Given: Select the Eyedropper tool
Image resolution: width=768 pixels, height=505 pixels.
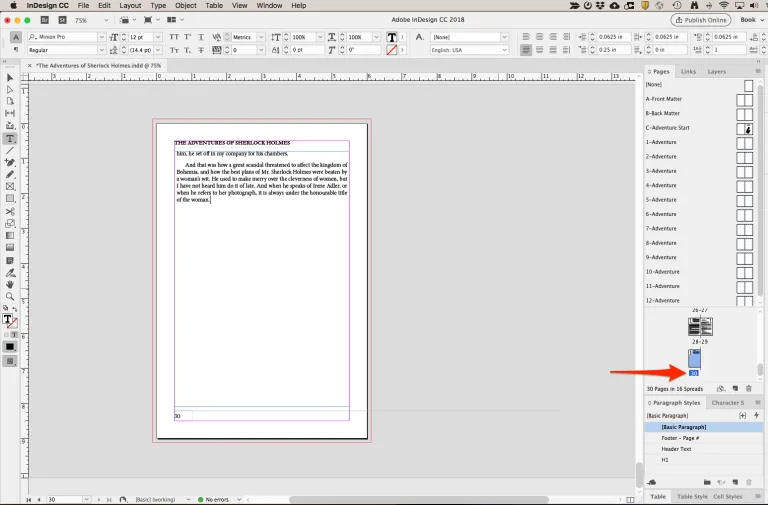Looking at the screenshot, I should (10, 272).
